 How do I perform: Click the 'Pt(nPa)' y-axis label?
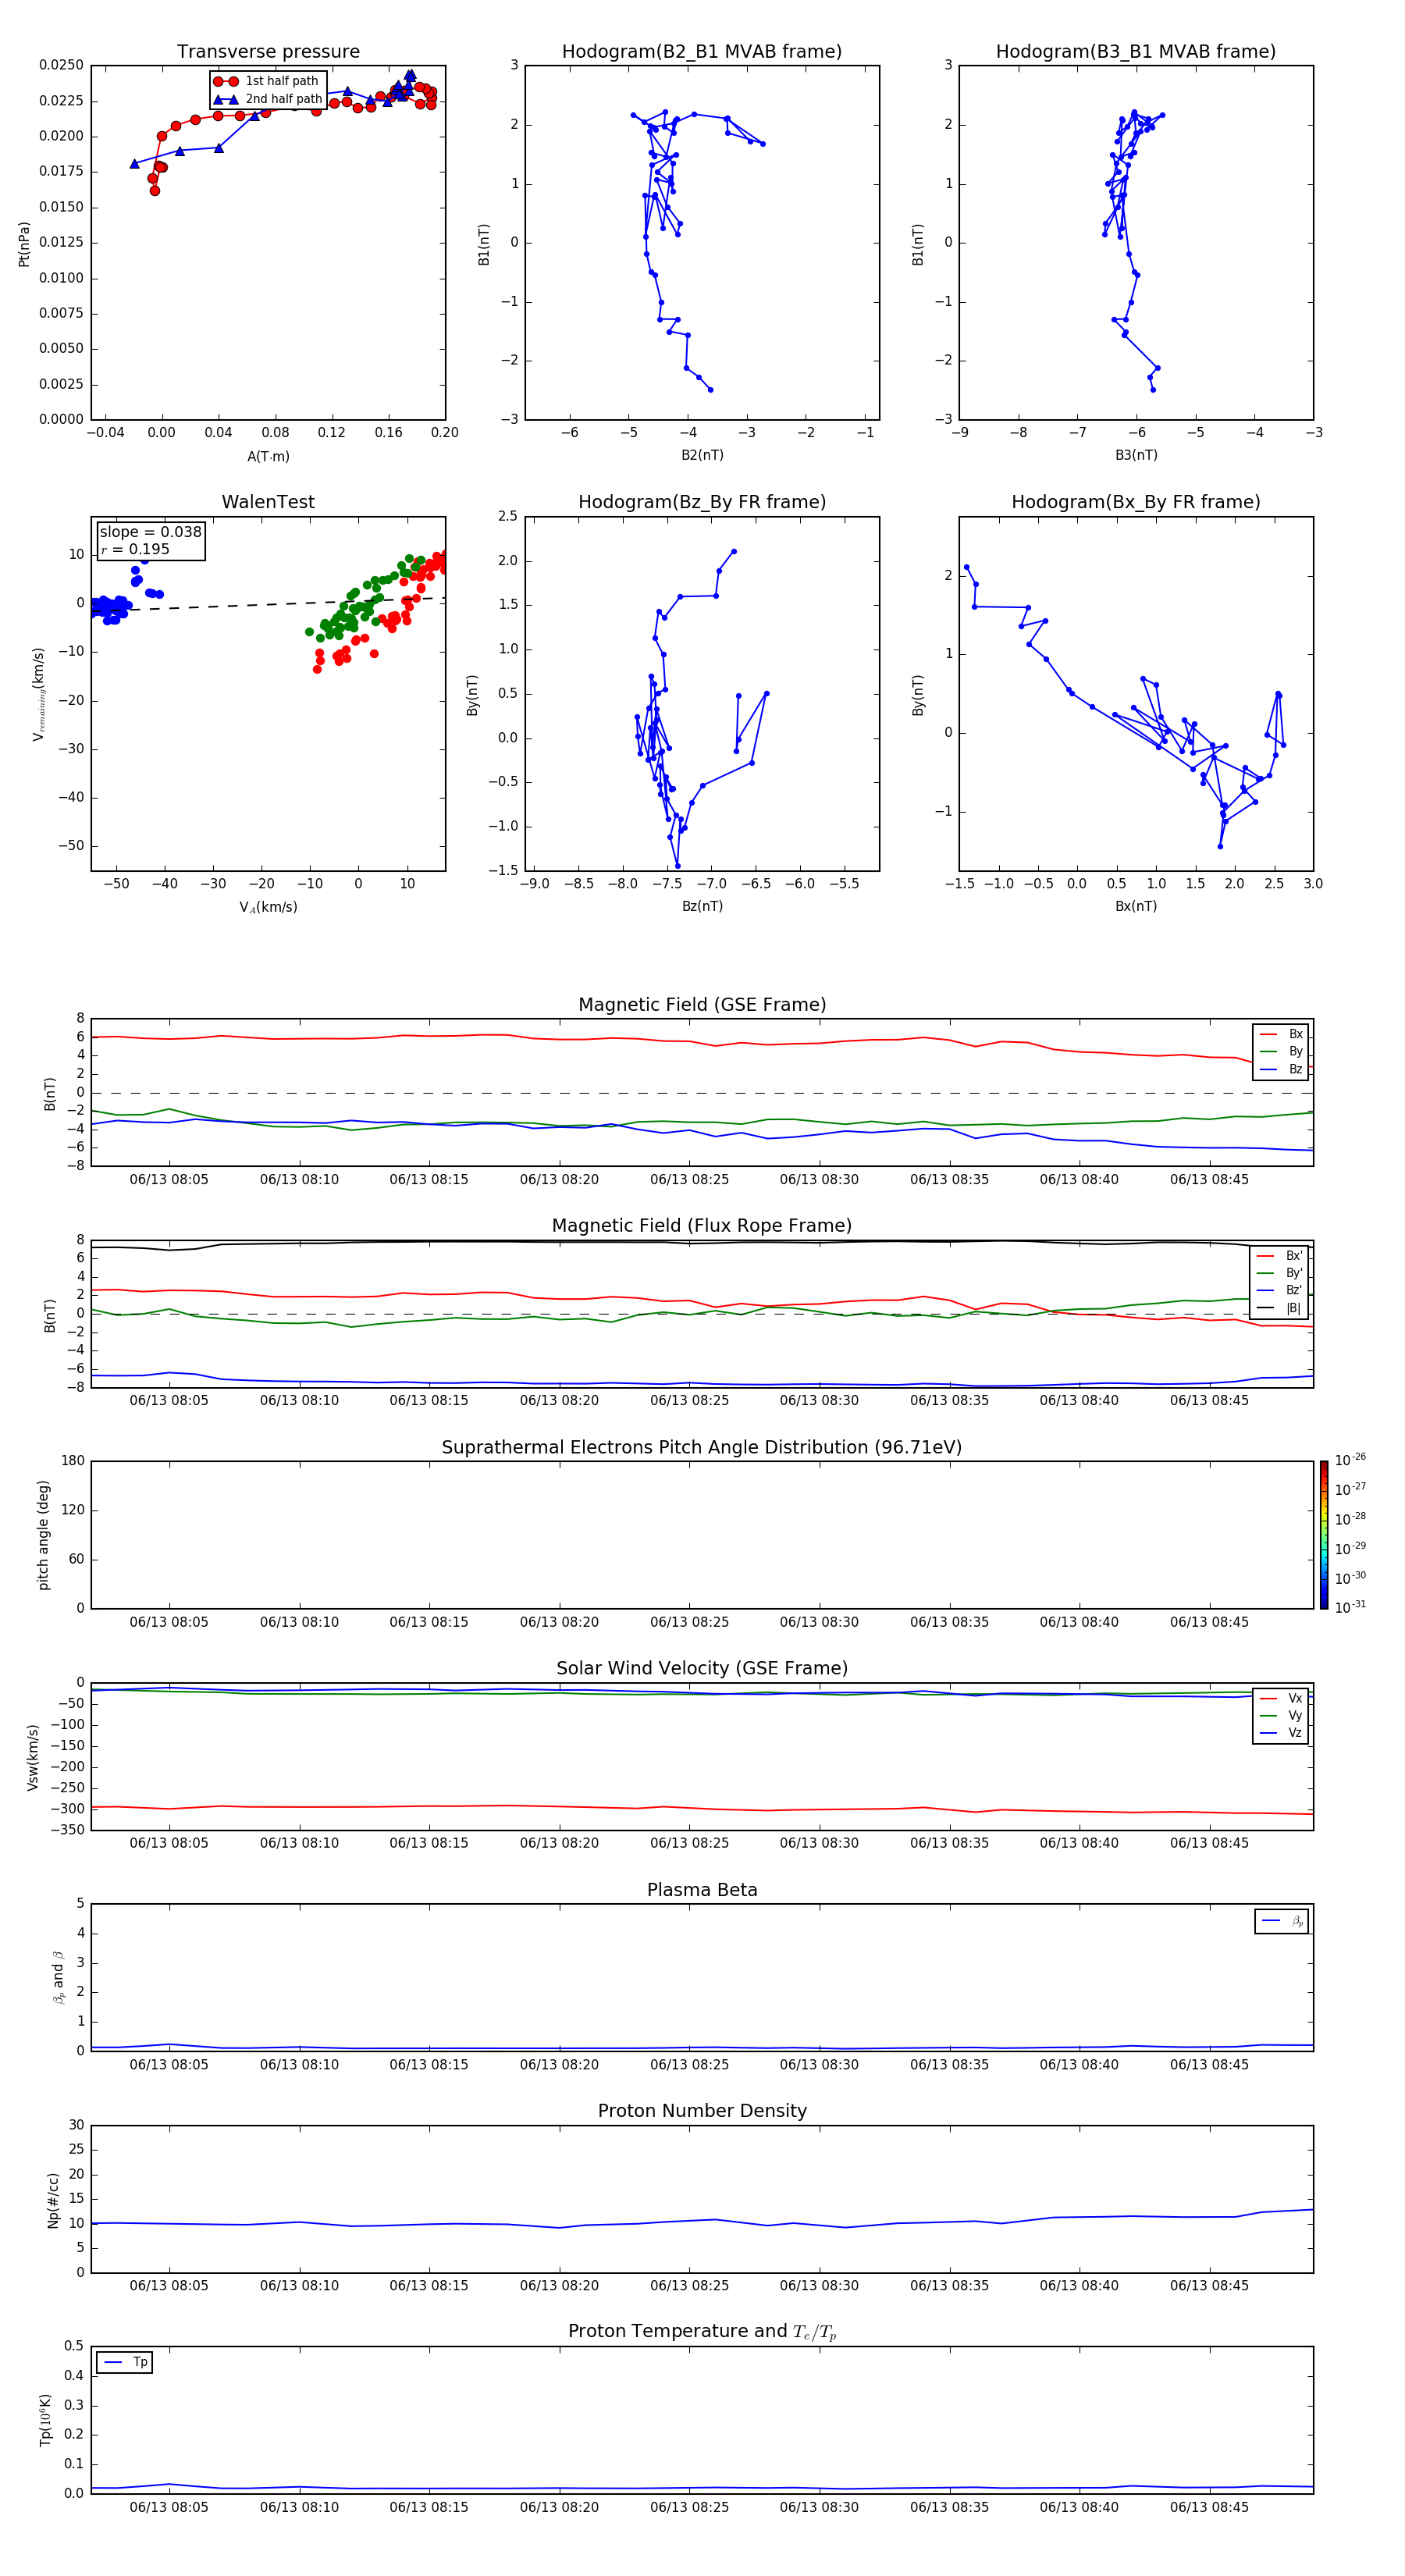pyautogui.click(x=24, y=244)
